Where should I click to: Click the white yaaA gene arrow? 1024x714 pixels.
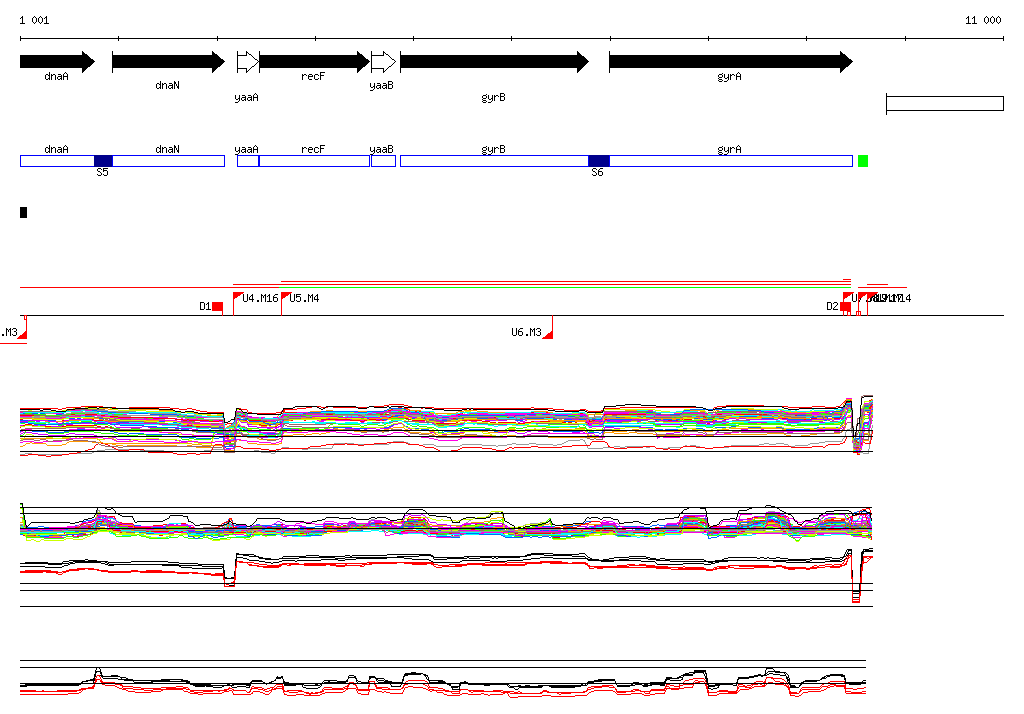(x=248, y=62)
